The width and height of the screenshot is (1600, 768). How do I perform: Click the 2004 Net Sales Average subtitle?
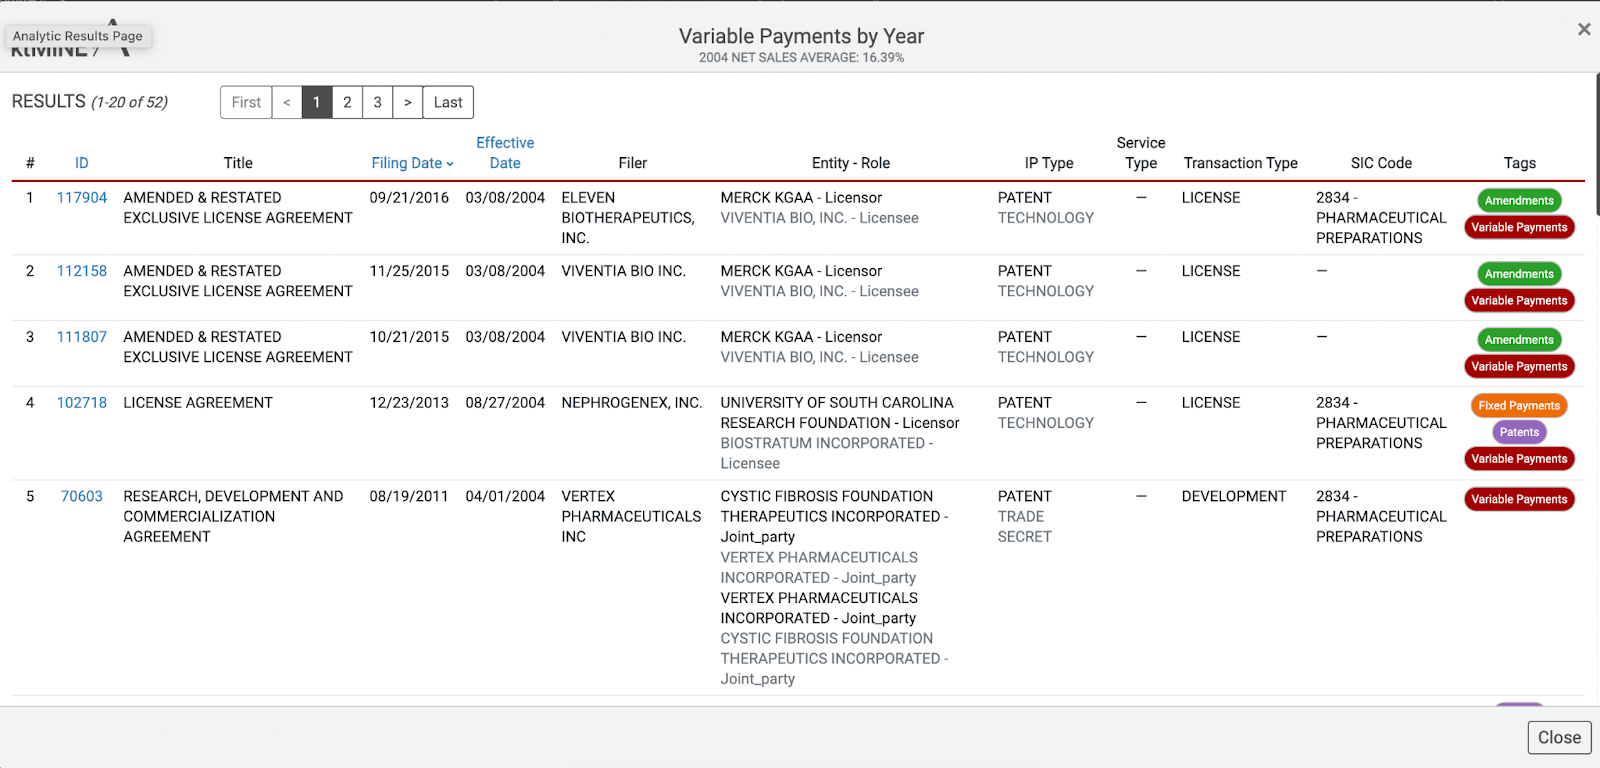point(801,58)
